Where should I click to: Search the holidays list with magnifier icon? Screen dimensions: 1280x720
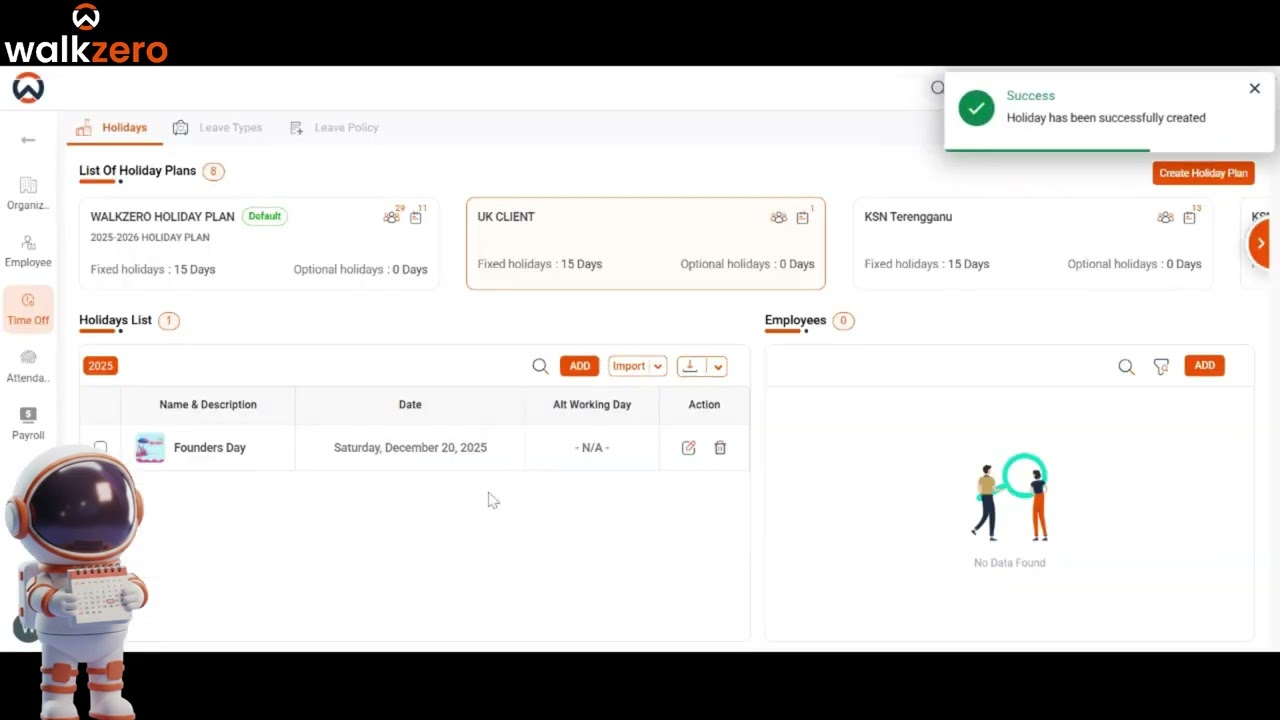coord(540,366)
